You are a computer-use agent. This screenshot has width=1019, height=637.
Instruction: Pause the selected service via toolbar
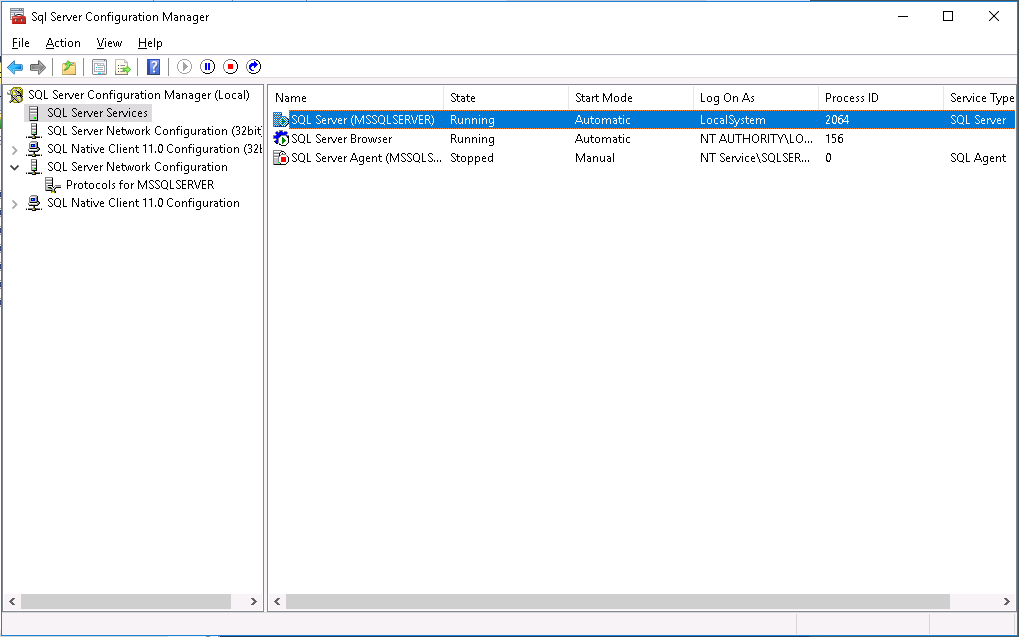point(207,67)
